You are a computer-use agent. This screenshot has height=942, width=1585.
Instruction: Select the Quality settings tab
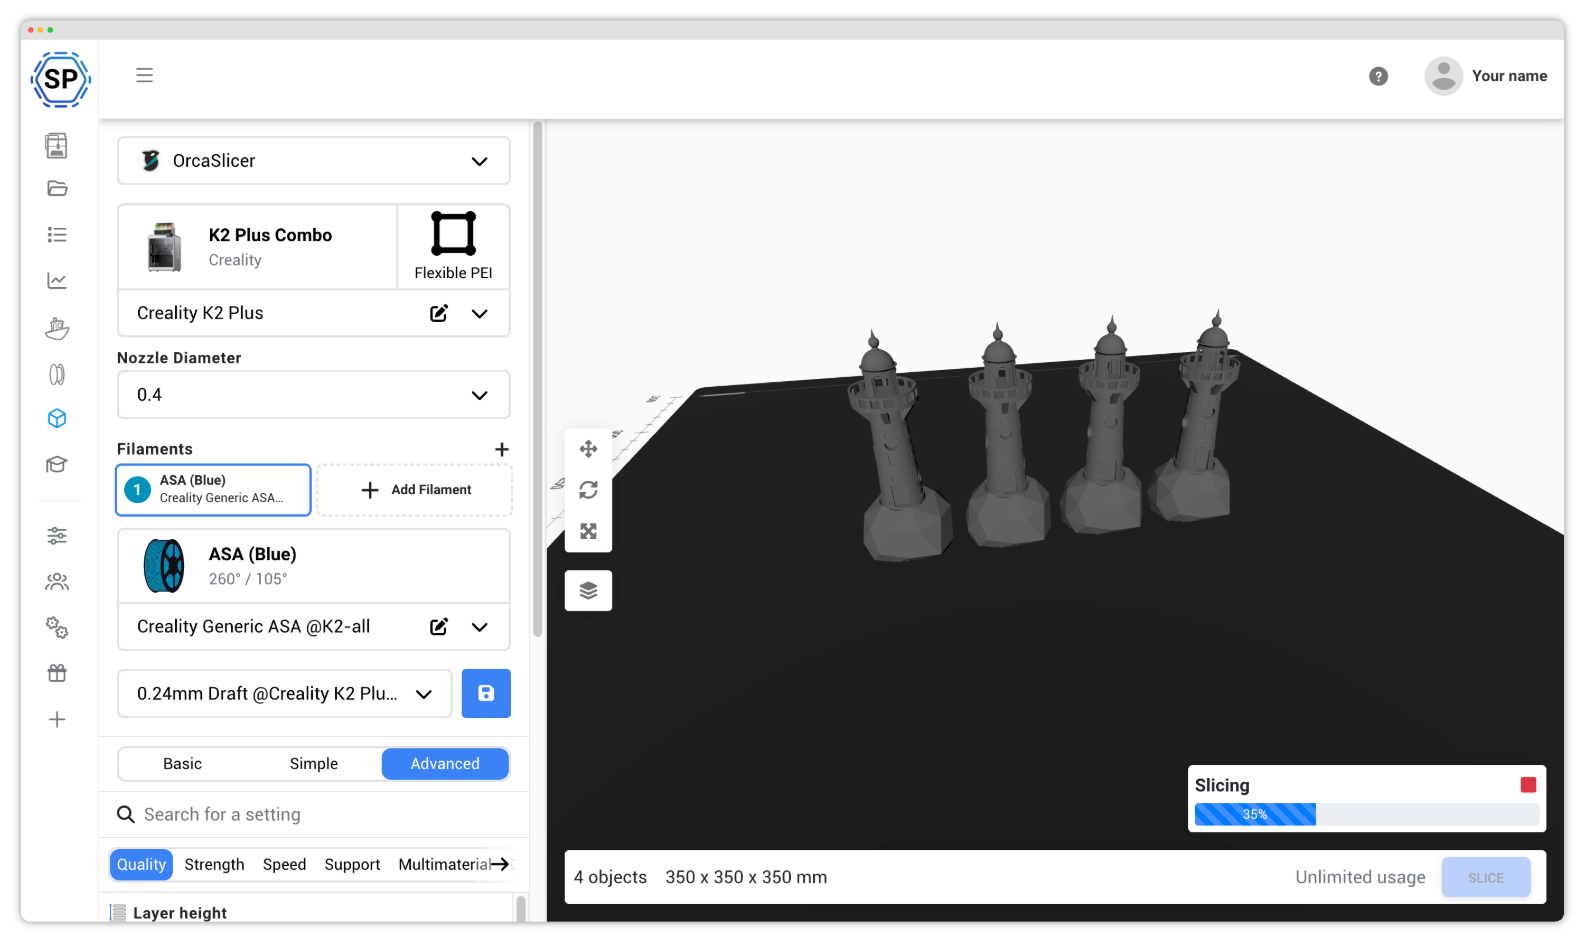[x=141, y=864]
